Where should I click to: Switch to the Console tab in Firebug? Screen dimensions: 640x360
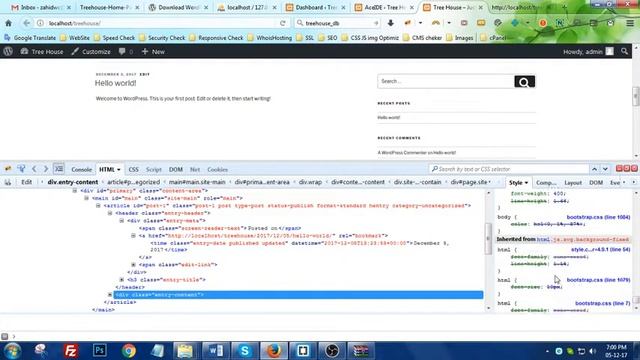(82, 169)
